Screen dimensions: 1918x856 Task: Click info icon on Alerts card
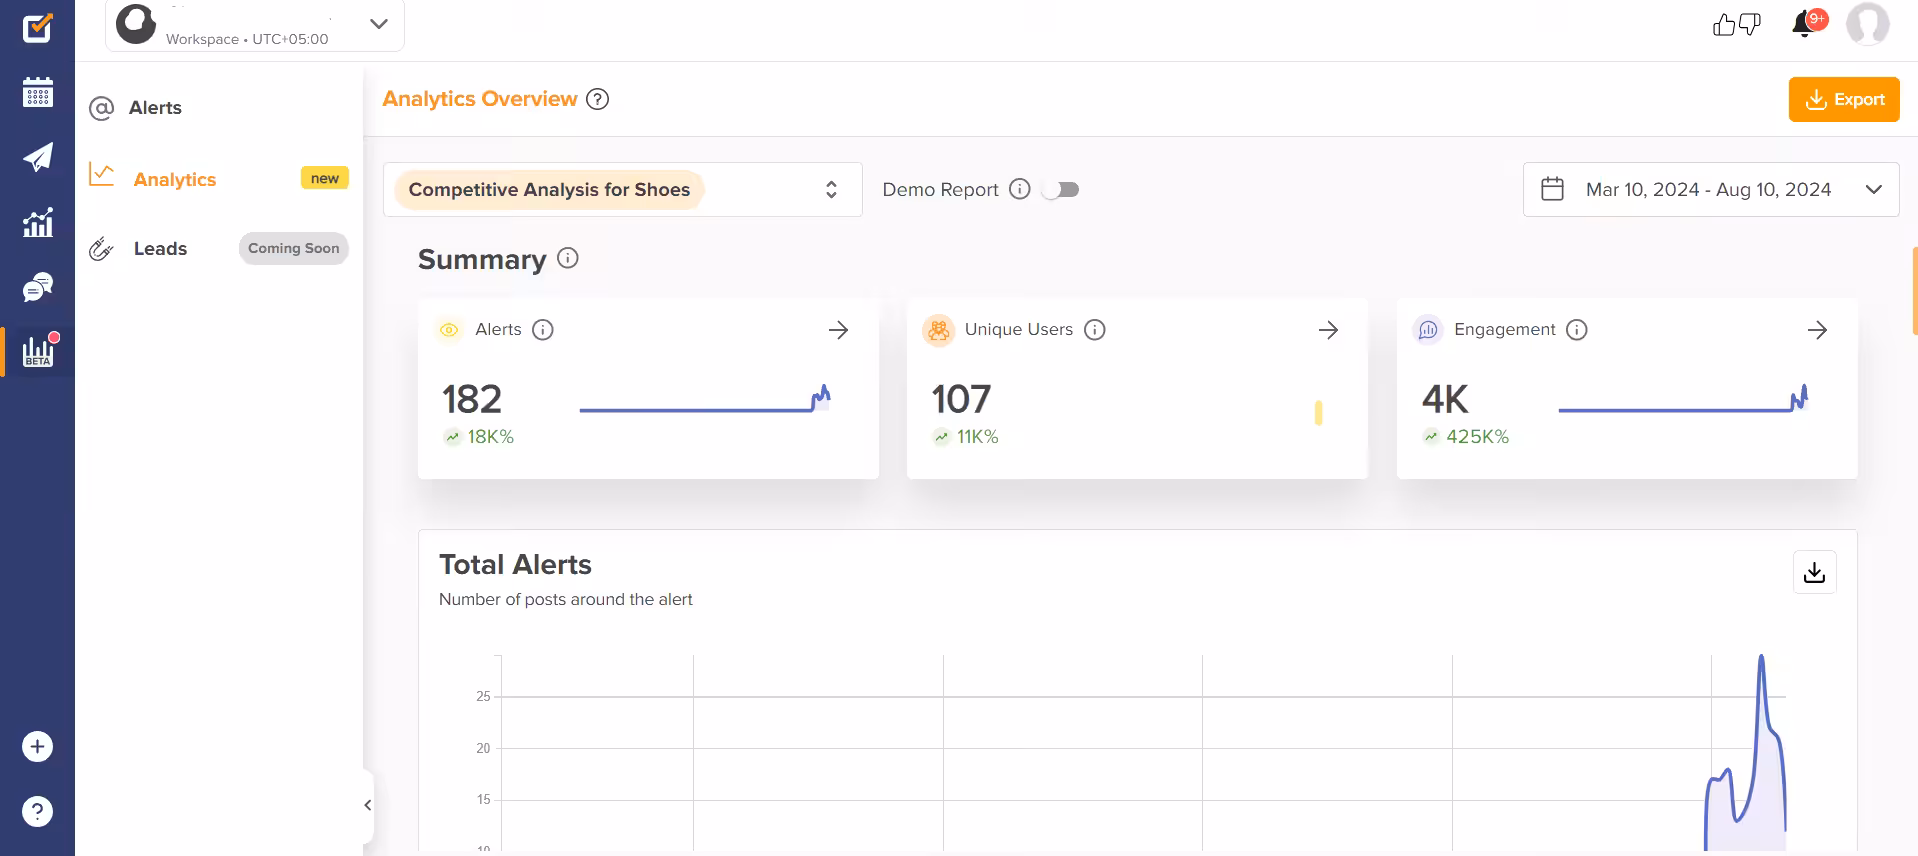(x=542, y=329)
